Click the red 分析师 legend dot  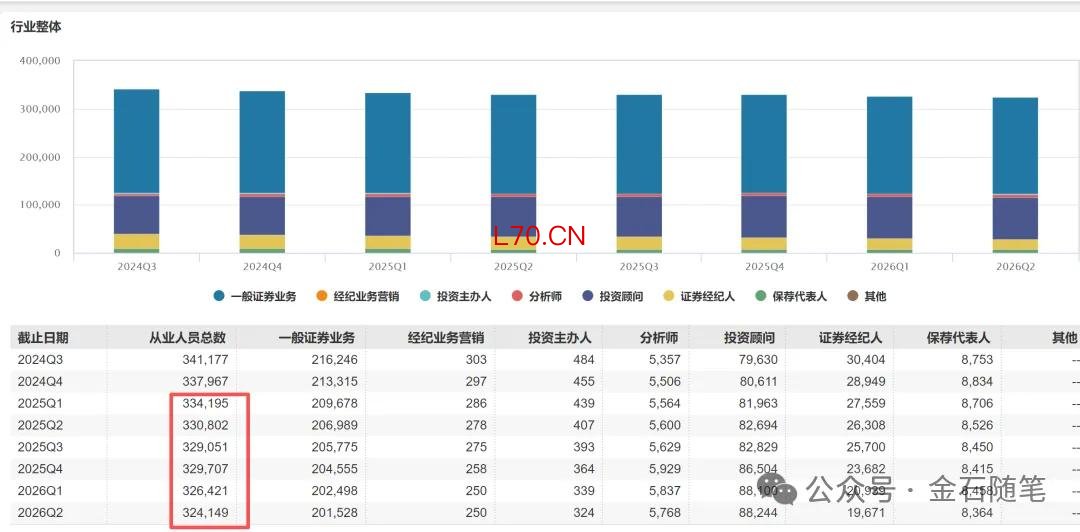(x=517, y=296)
